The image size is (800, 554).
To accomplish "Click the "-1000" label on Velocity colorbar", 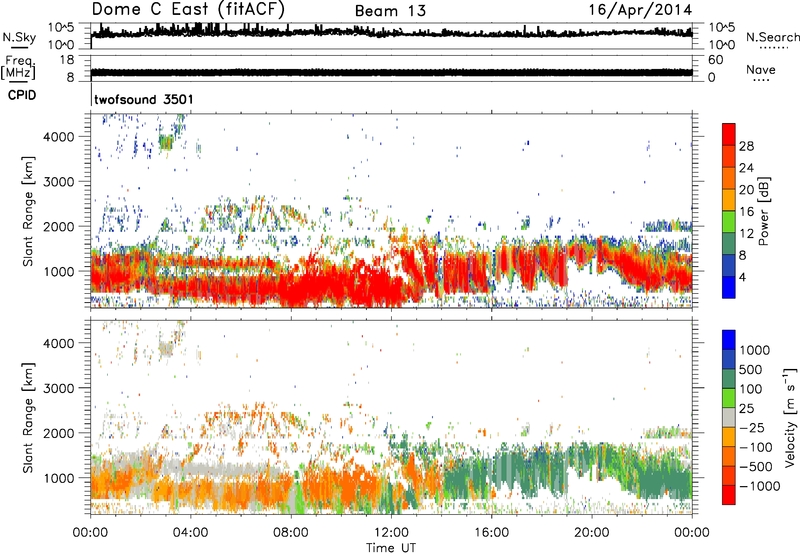I will pyautogui.click(x=759, y=486).
